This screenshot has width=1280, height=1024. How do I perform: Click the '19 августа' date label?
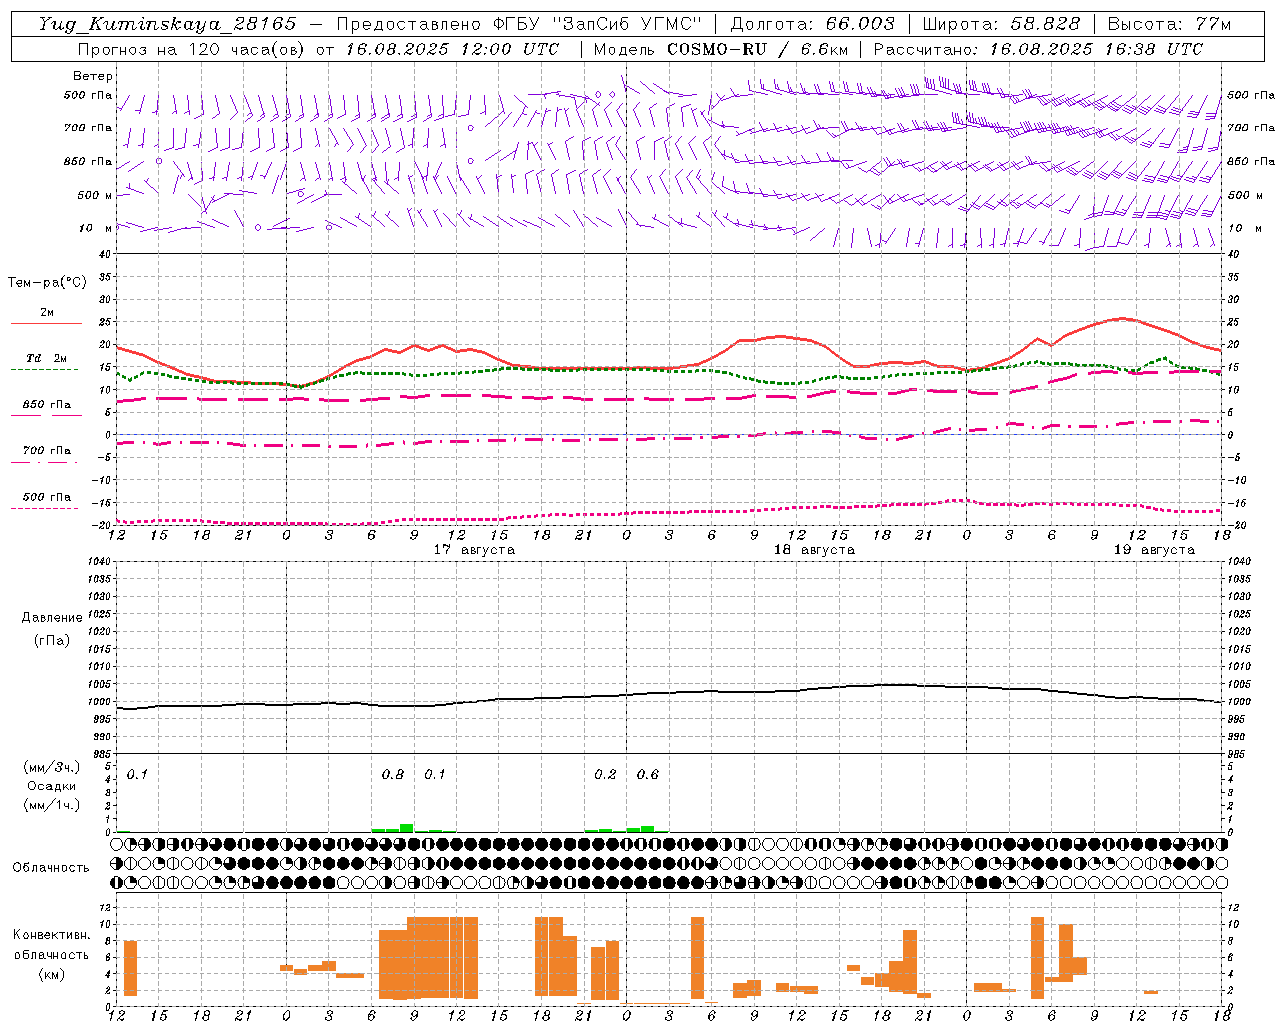(1154, 550)
